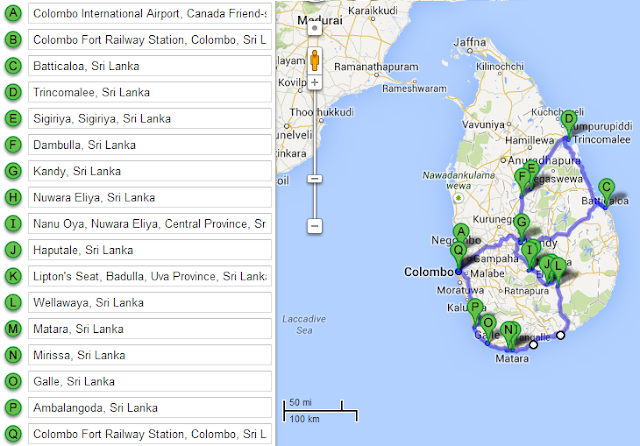Click the Vavuniya label on map
The height and width of the screenshot is (446, 640).
[483, 124]
